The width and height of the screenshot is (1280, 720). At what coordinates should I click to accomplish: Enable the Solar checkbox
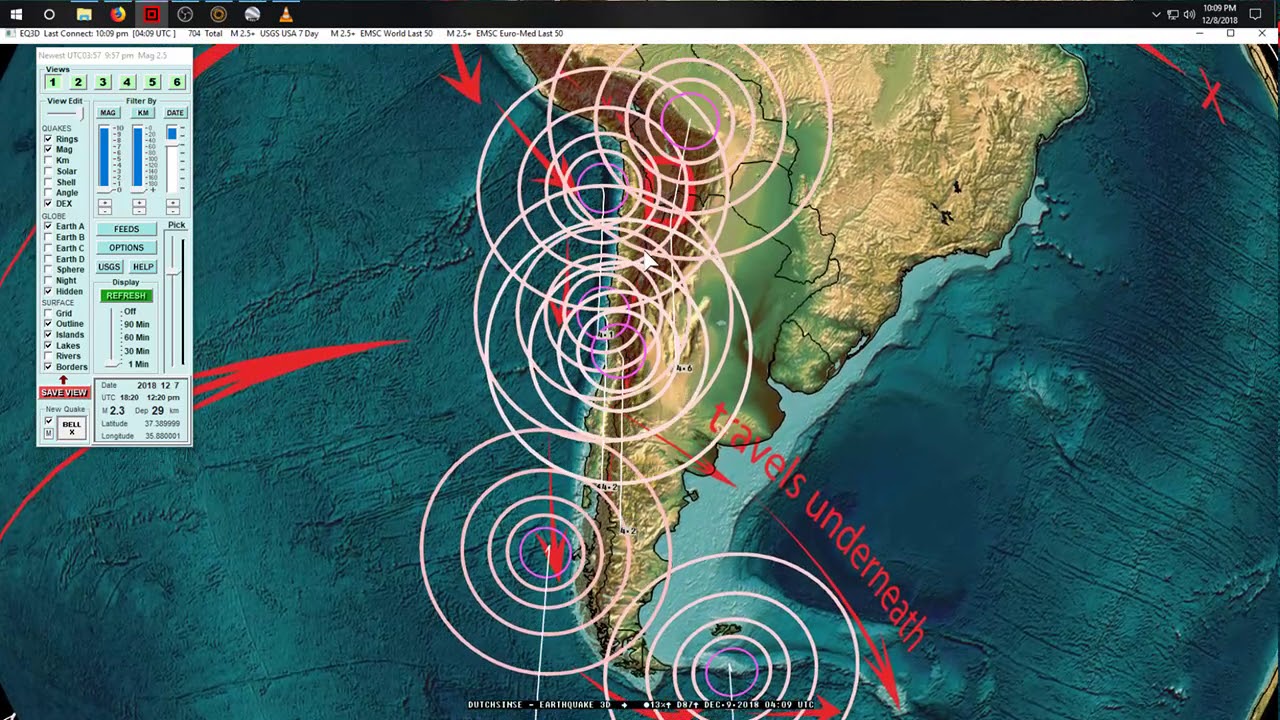[48, 171]
